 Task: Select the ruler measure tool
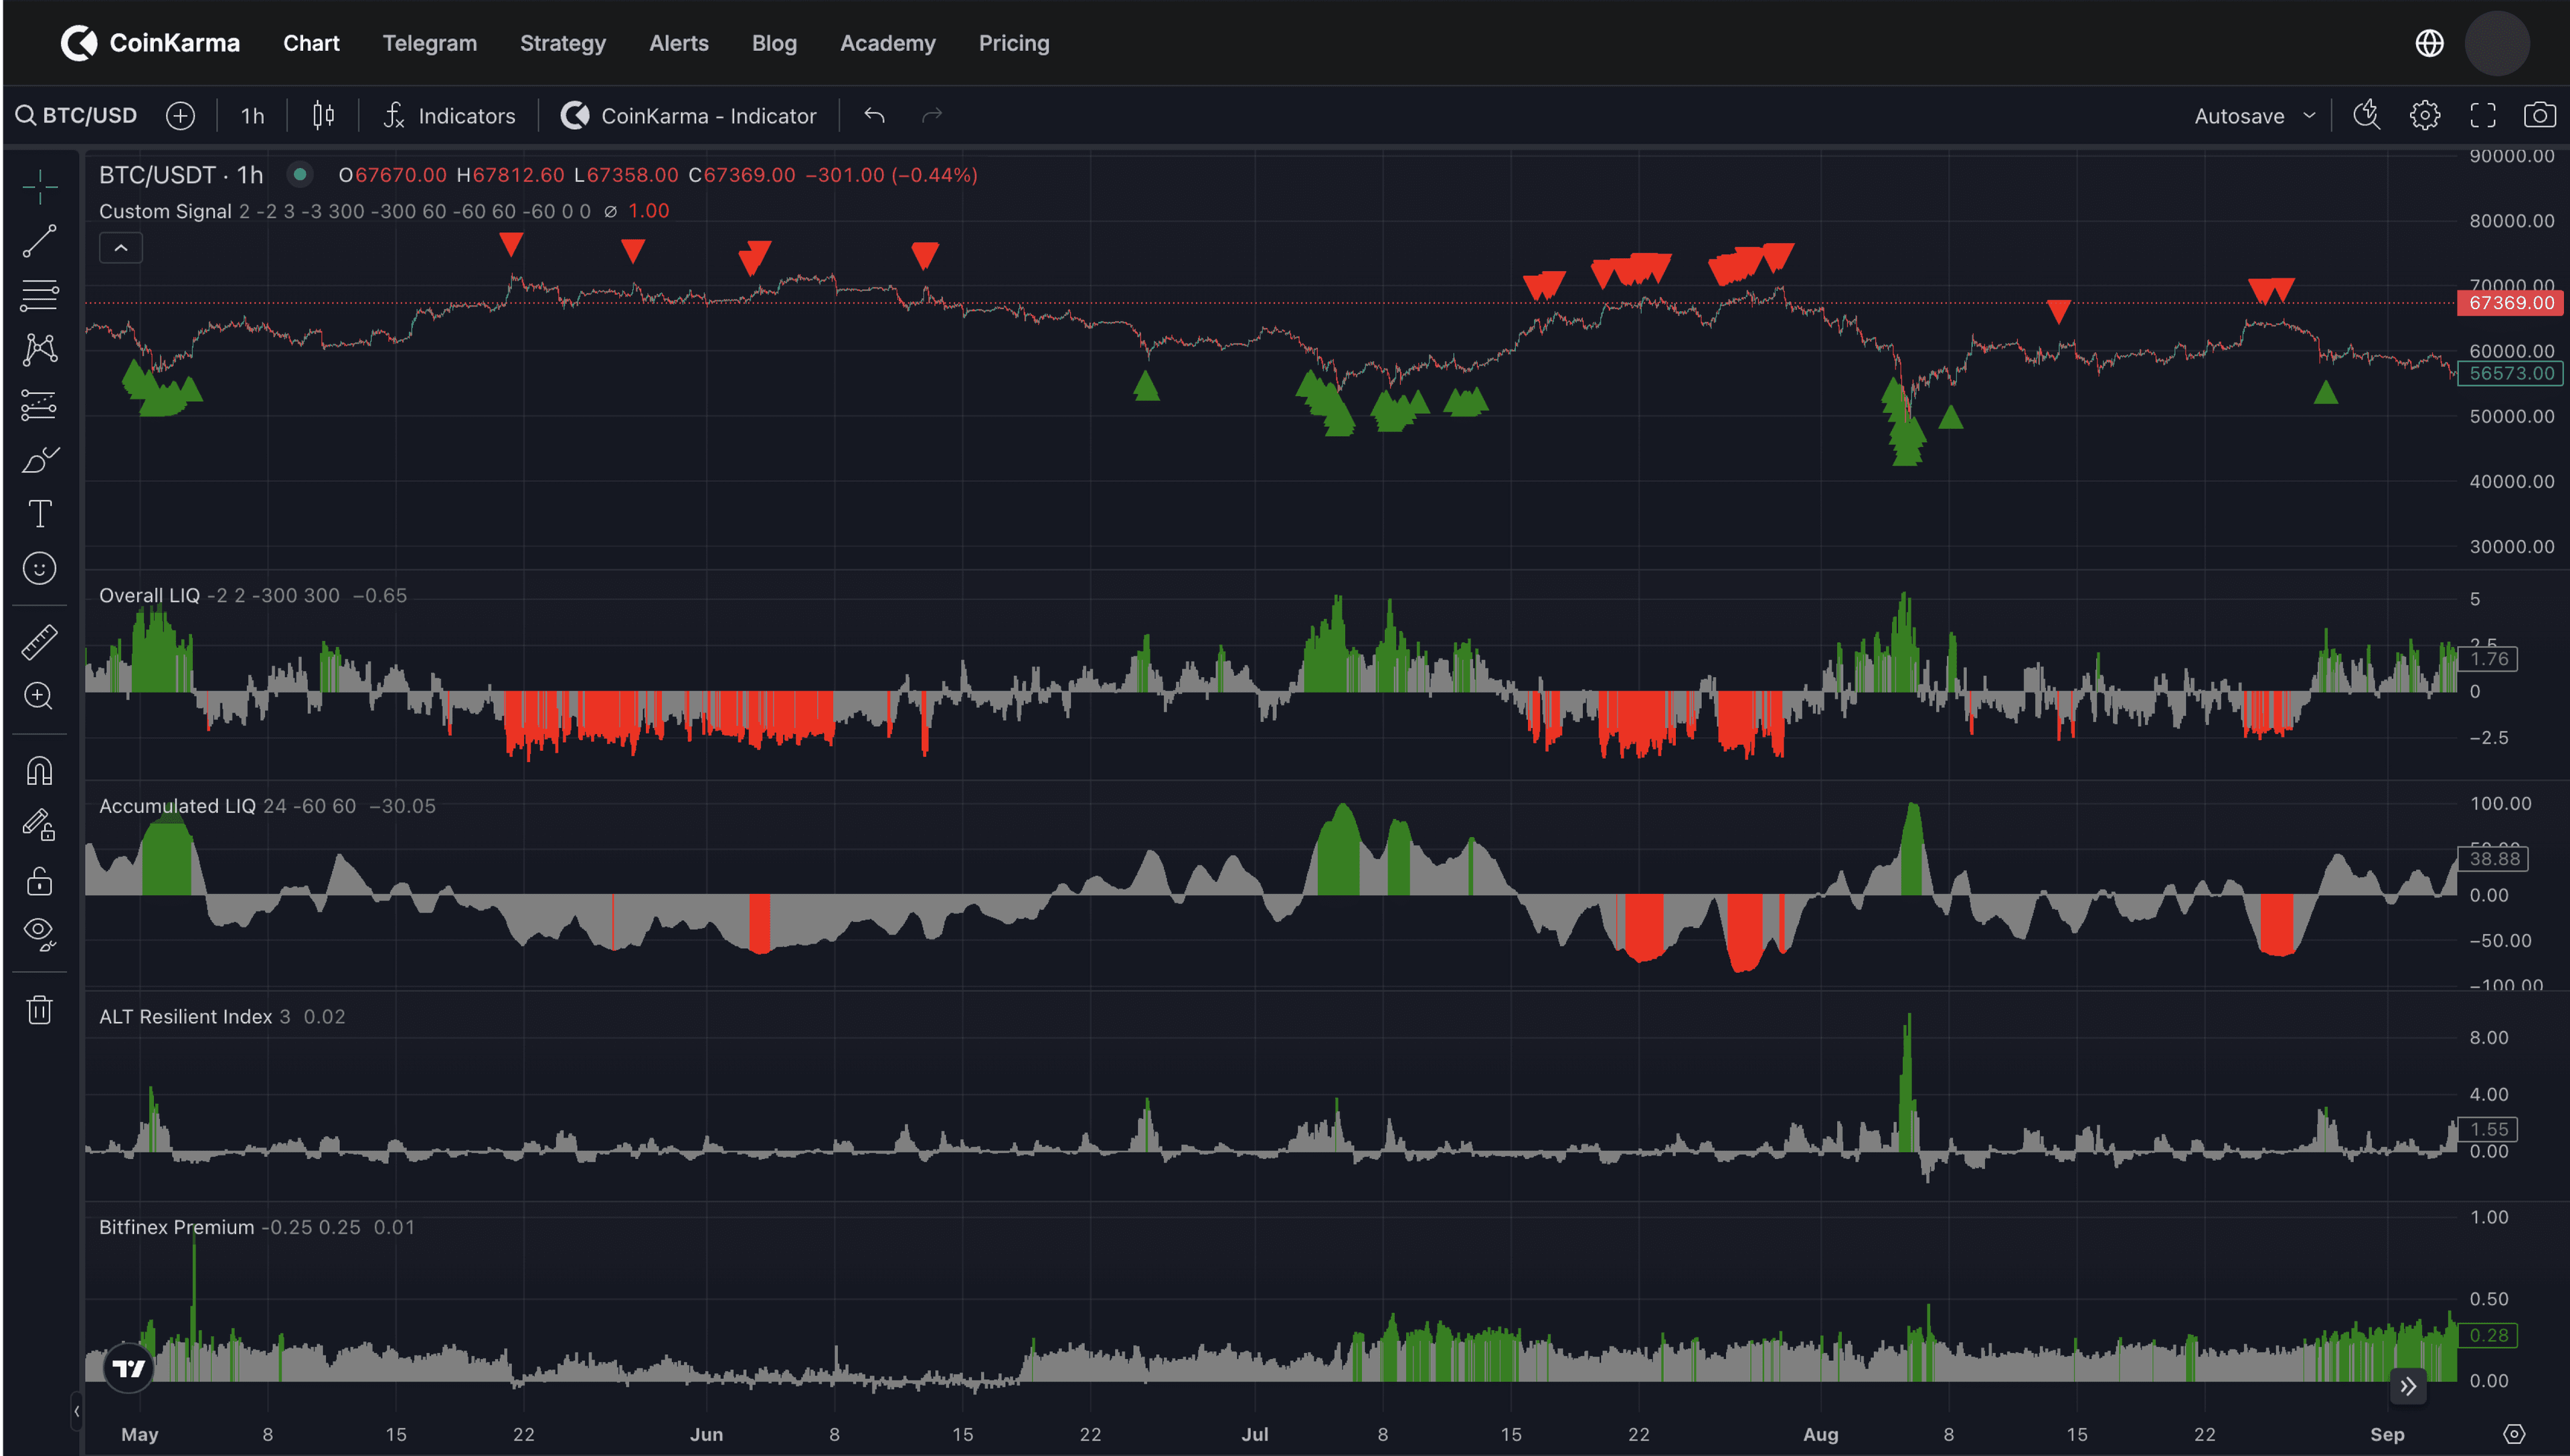pos(40,642)
